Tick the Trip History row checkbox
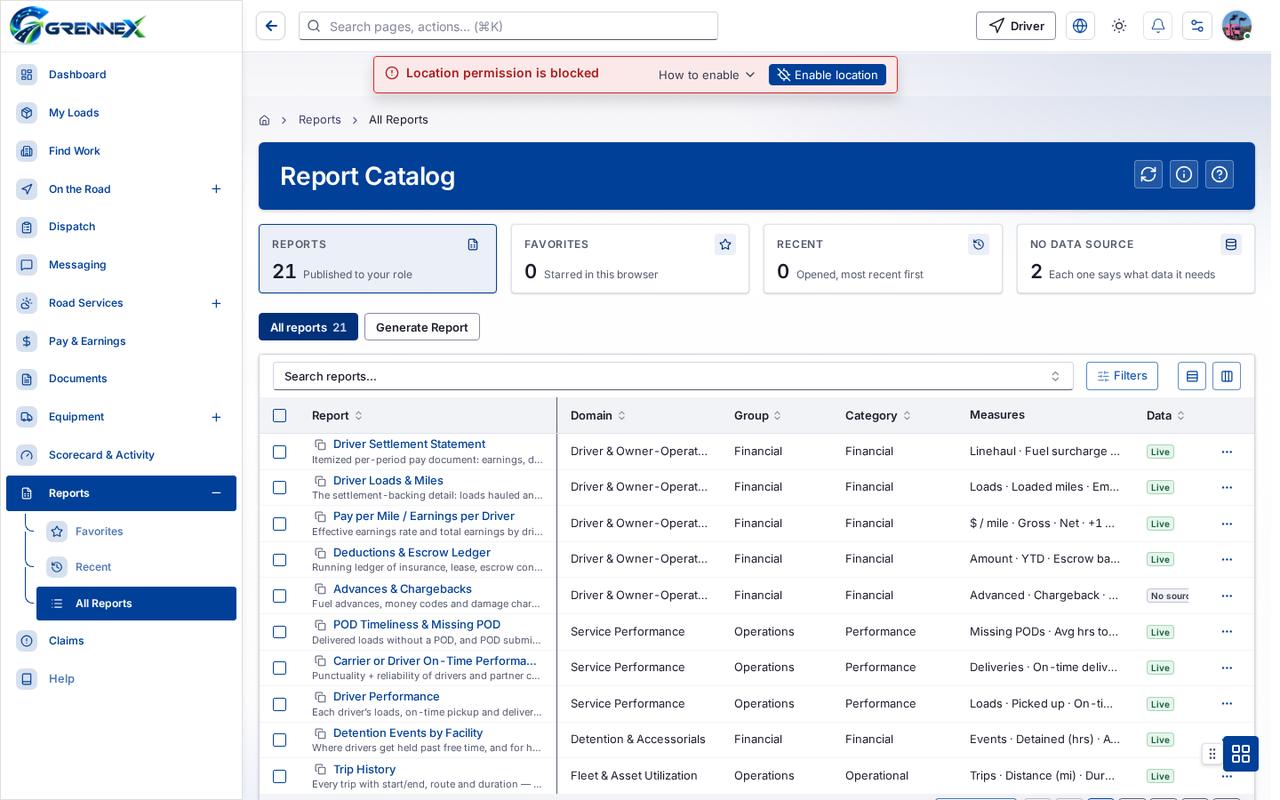 280,776
